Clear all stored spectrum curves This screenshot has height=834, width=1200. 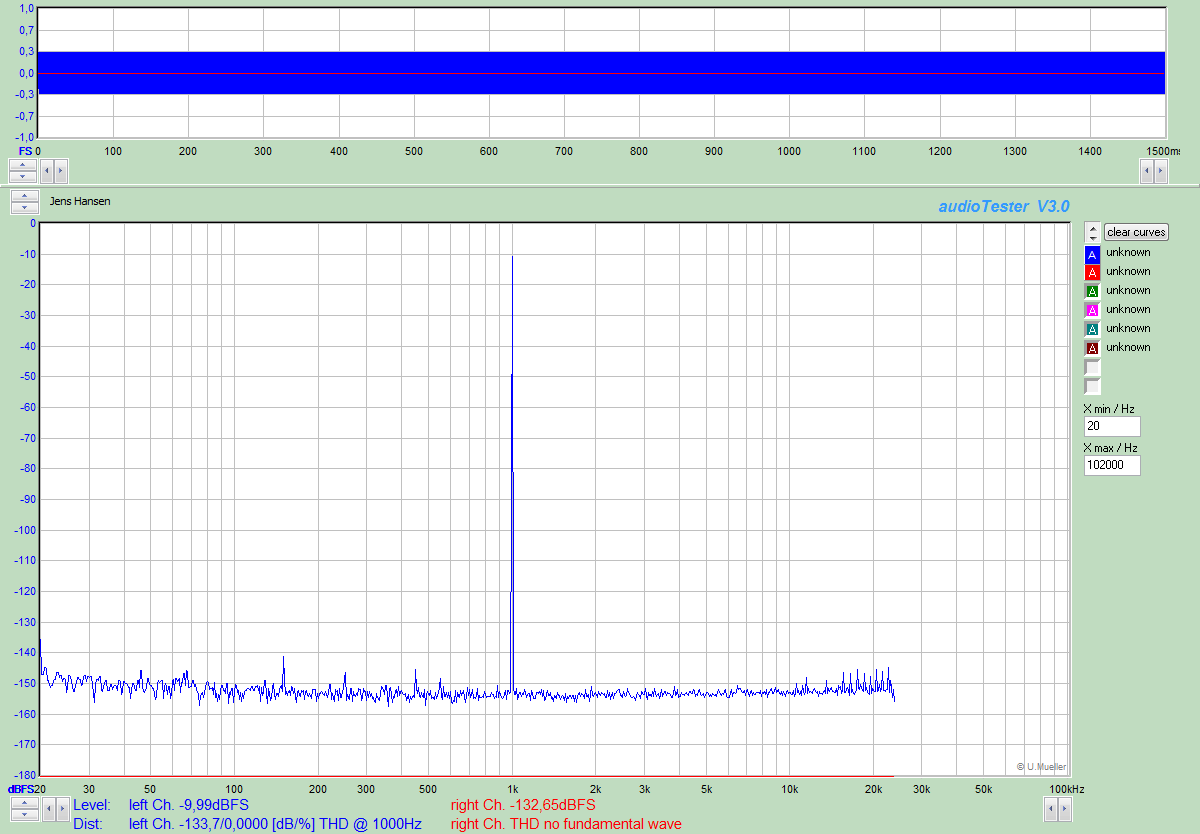coord(1136,232)
